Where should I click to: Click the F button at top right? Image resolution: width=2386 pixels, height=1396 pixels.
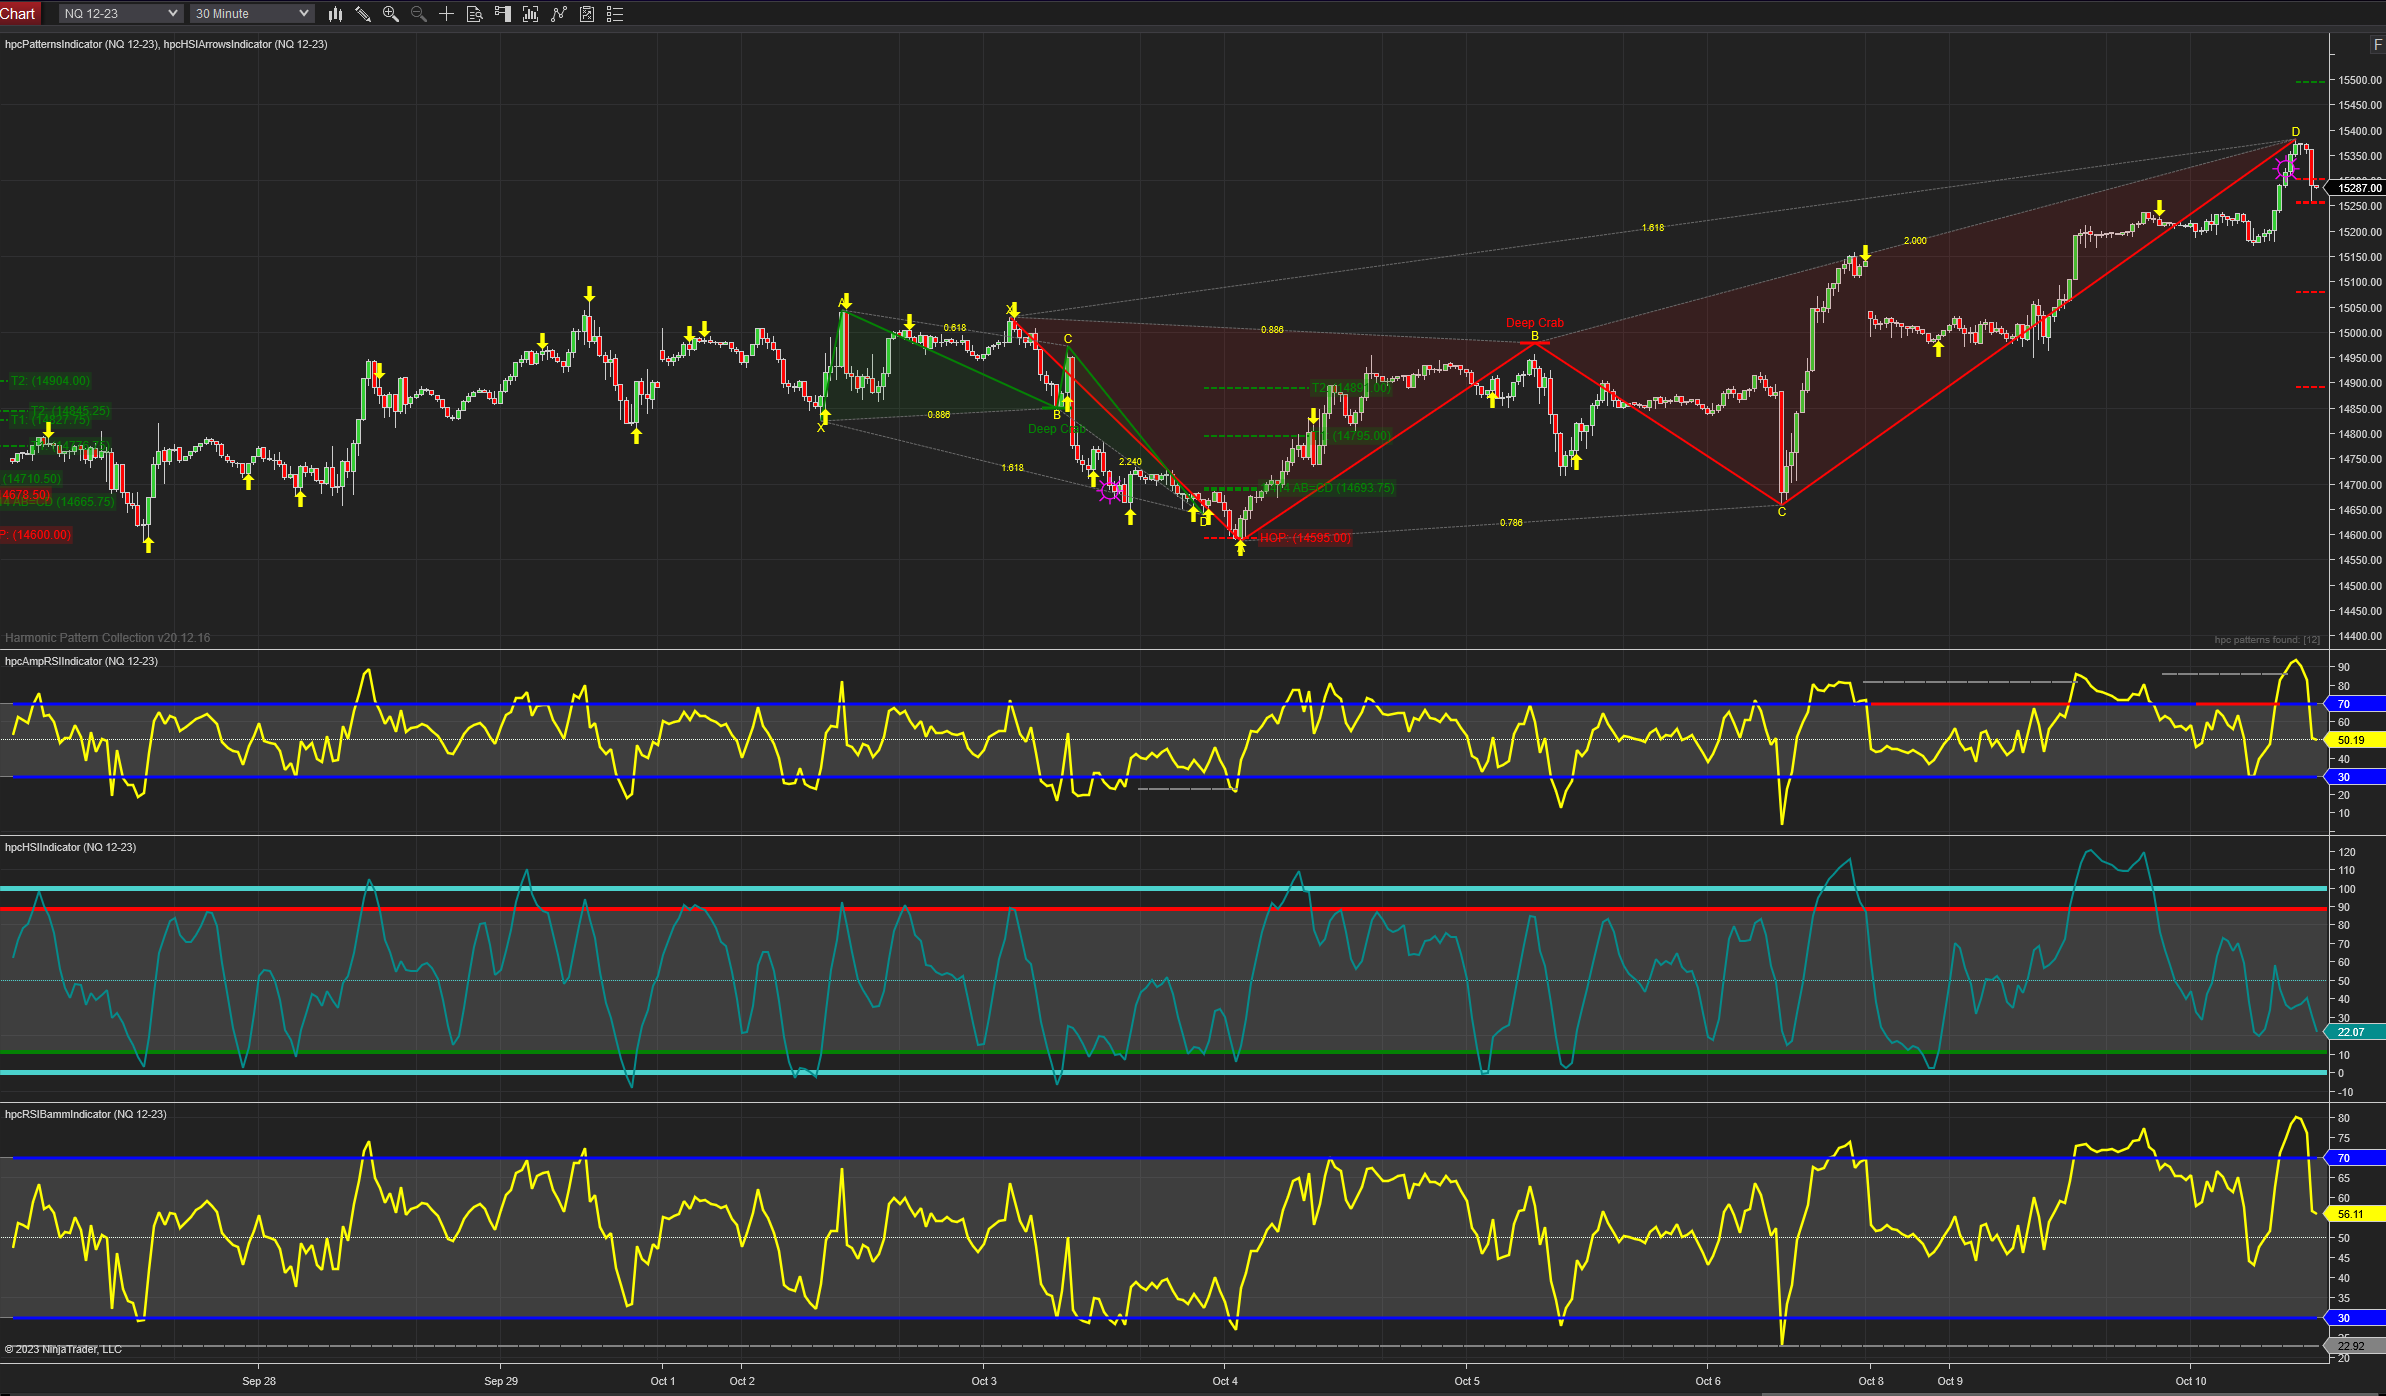(x=2377, y=45)
